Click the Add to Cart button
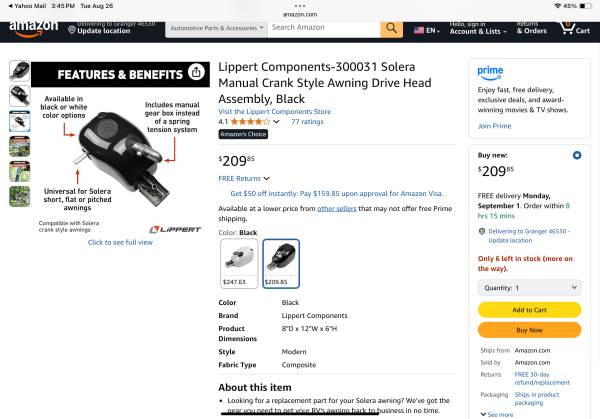Screen dimensions: 600x419 (530, 310)
